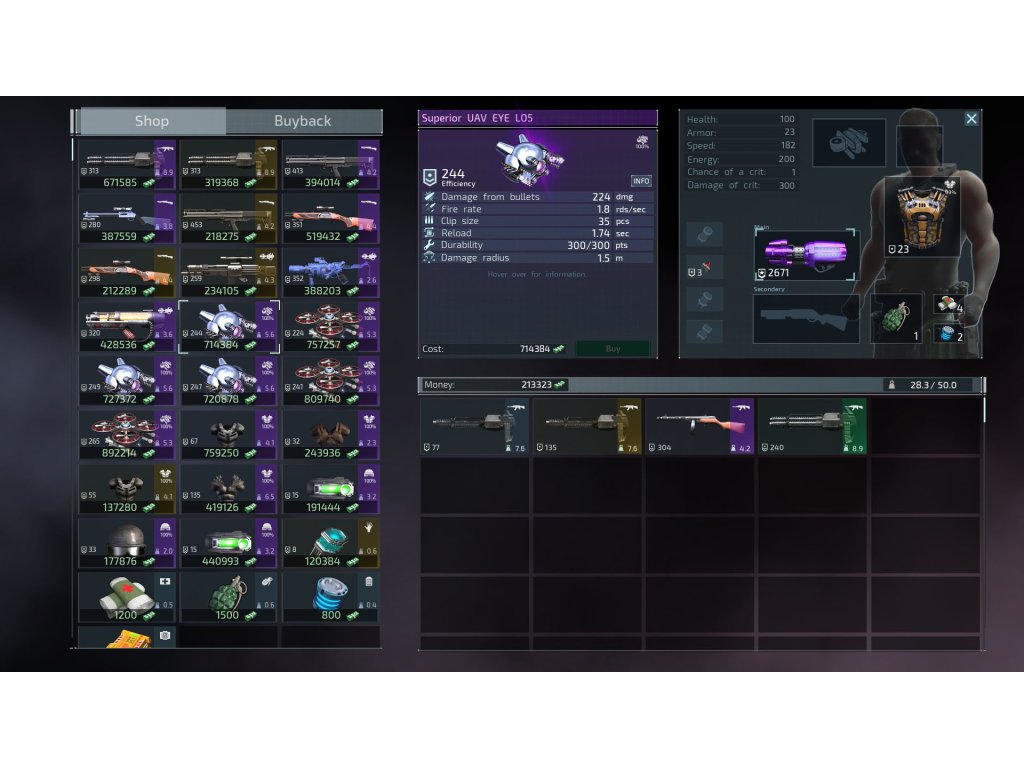Select the helmet priced 177876
This screenshot has width=1024, height=768.
pos(127,543)
